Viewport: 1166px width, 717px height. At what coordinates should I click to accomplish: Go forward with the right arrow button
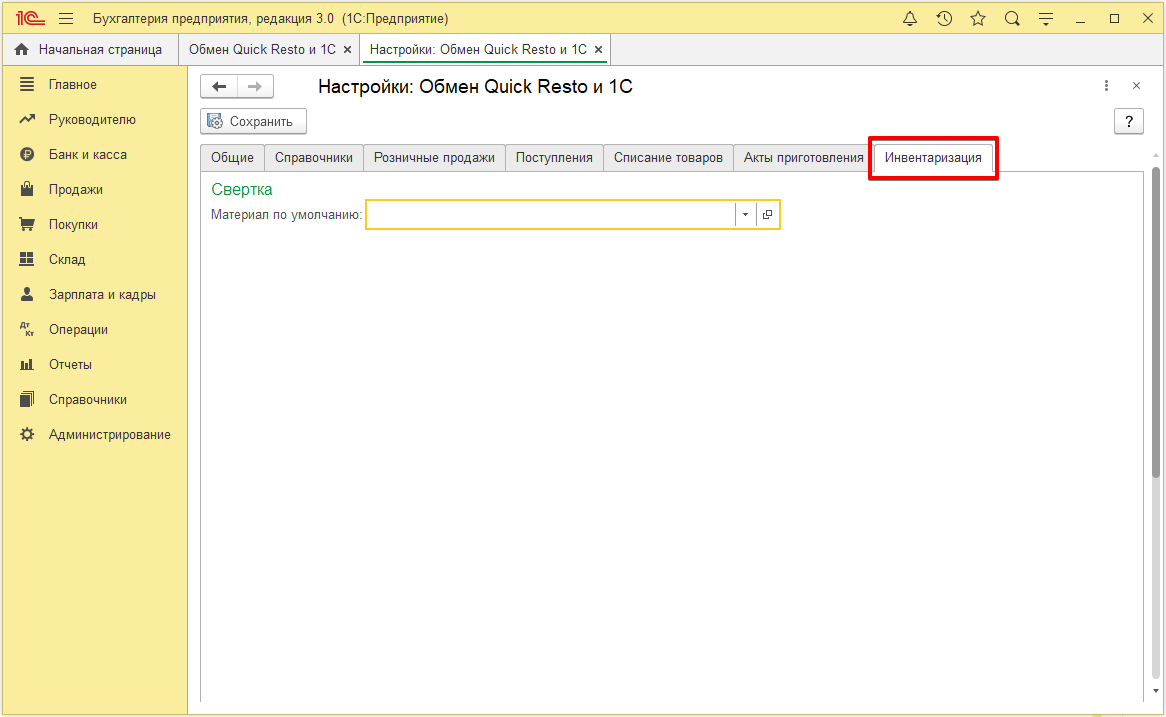coord(255,86)
